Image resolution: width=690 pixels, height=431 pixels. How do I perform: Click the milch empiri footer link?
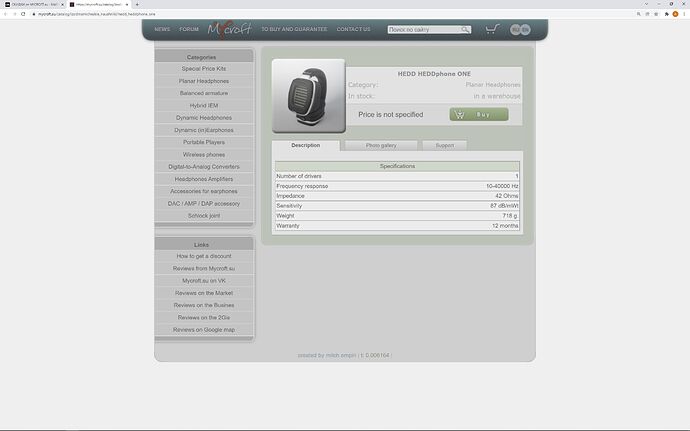pos(341,355)
